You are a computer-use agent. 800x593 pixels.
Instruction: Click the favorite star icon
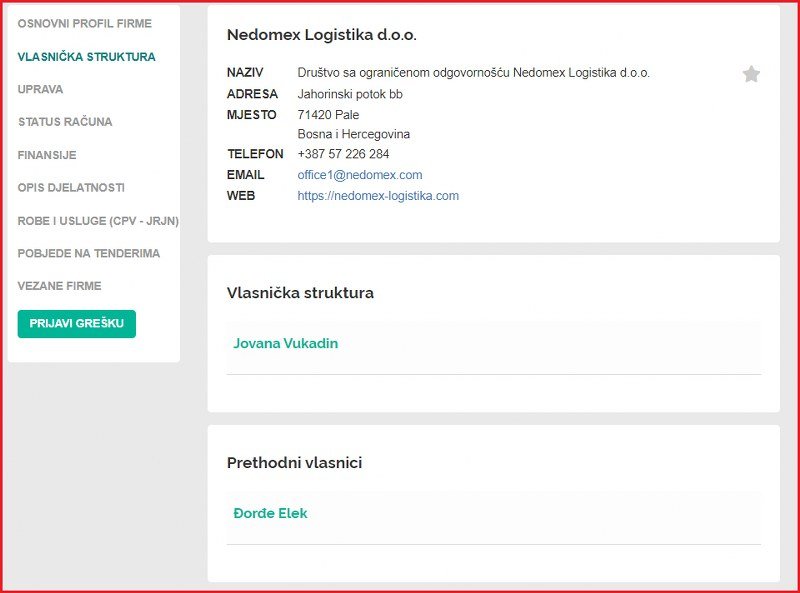coord(751,75)
